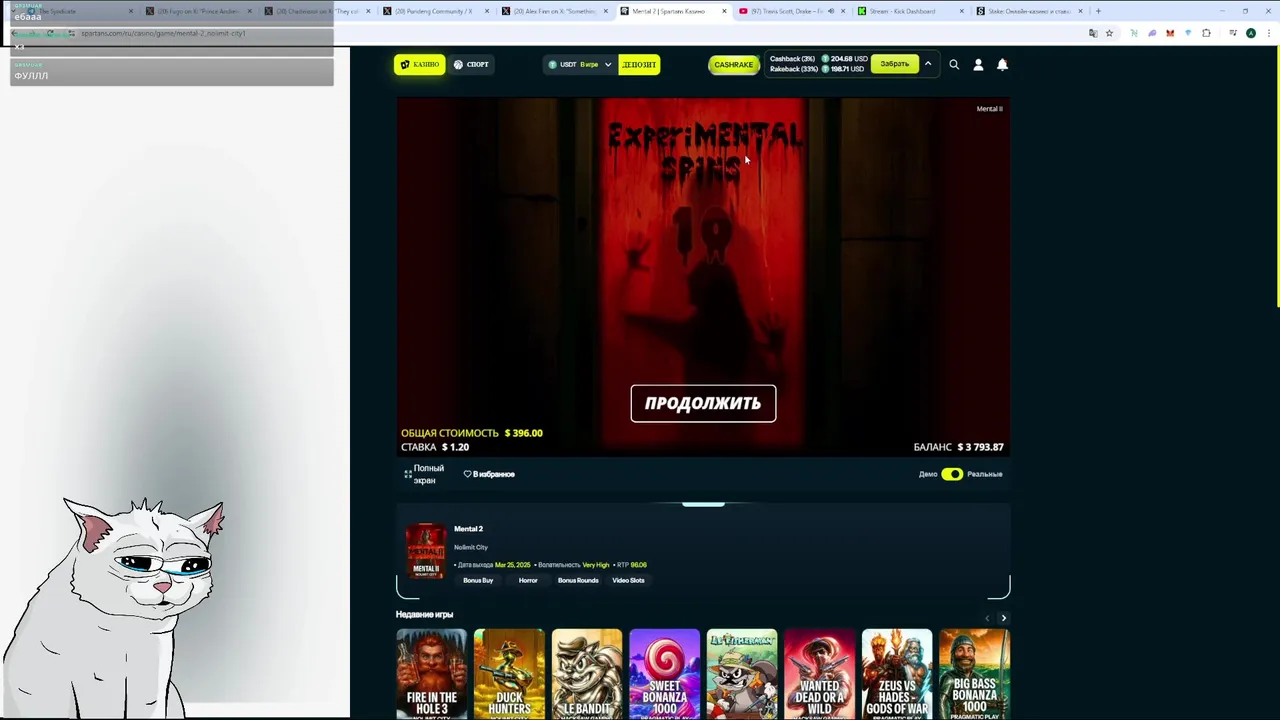Open the user profile icon
The width and height of the screenshot is (1280, 720).
(978, 64)
